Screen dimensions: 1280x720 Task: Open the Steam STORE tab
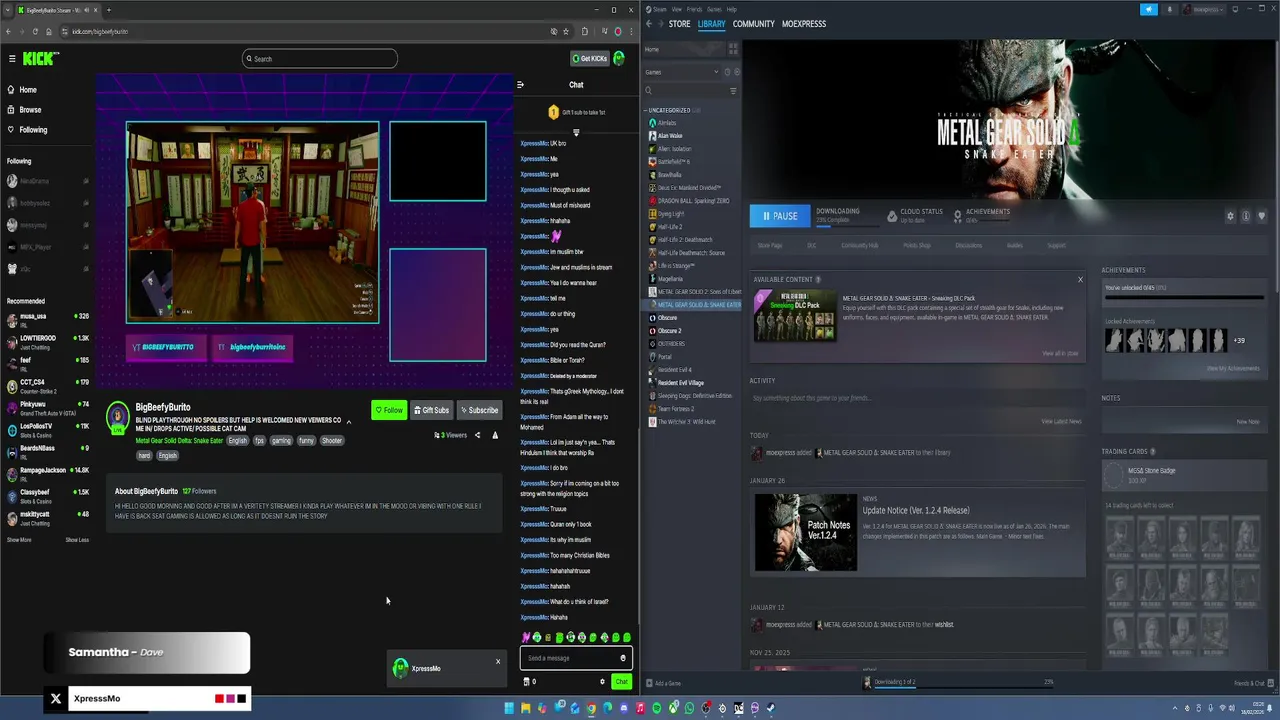point(679,24)
